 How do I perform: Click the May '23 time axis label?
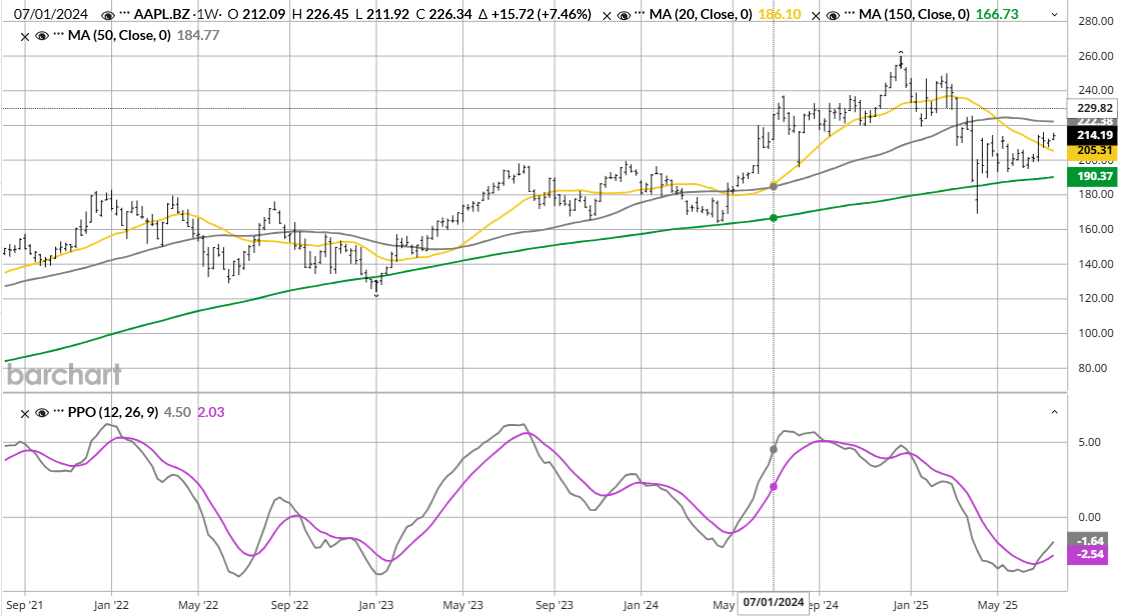click(x=463, y=605)
